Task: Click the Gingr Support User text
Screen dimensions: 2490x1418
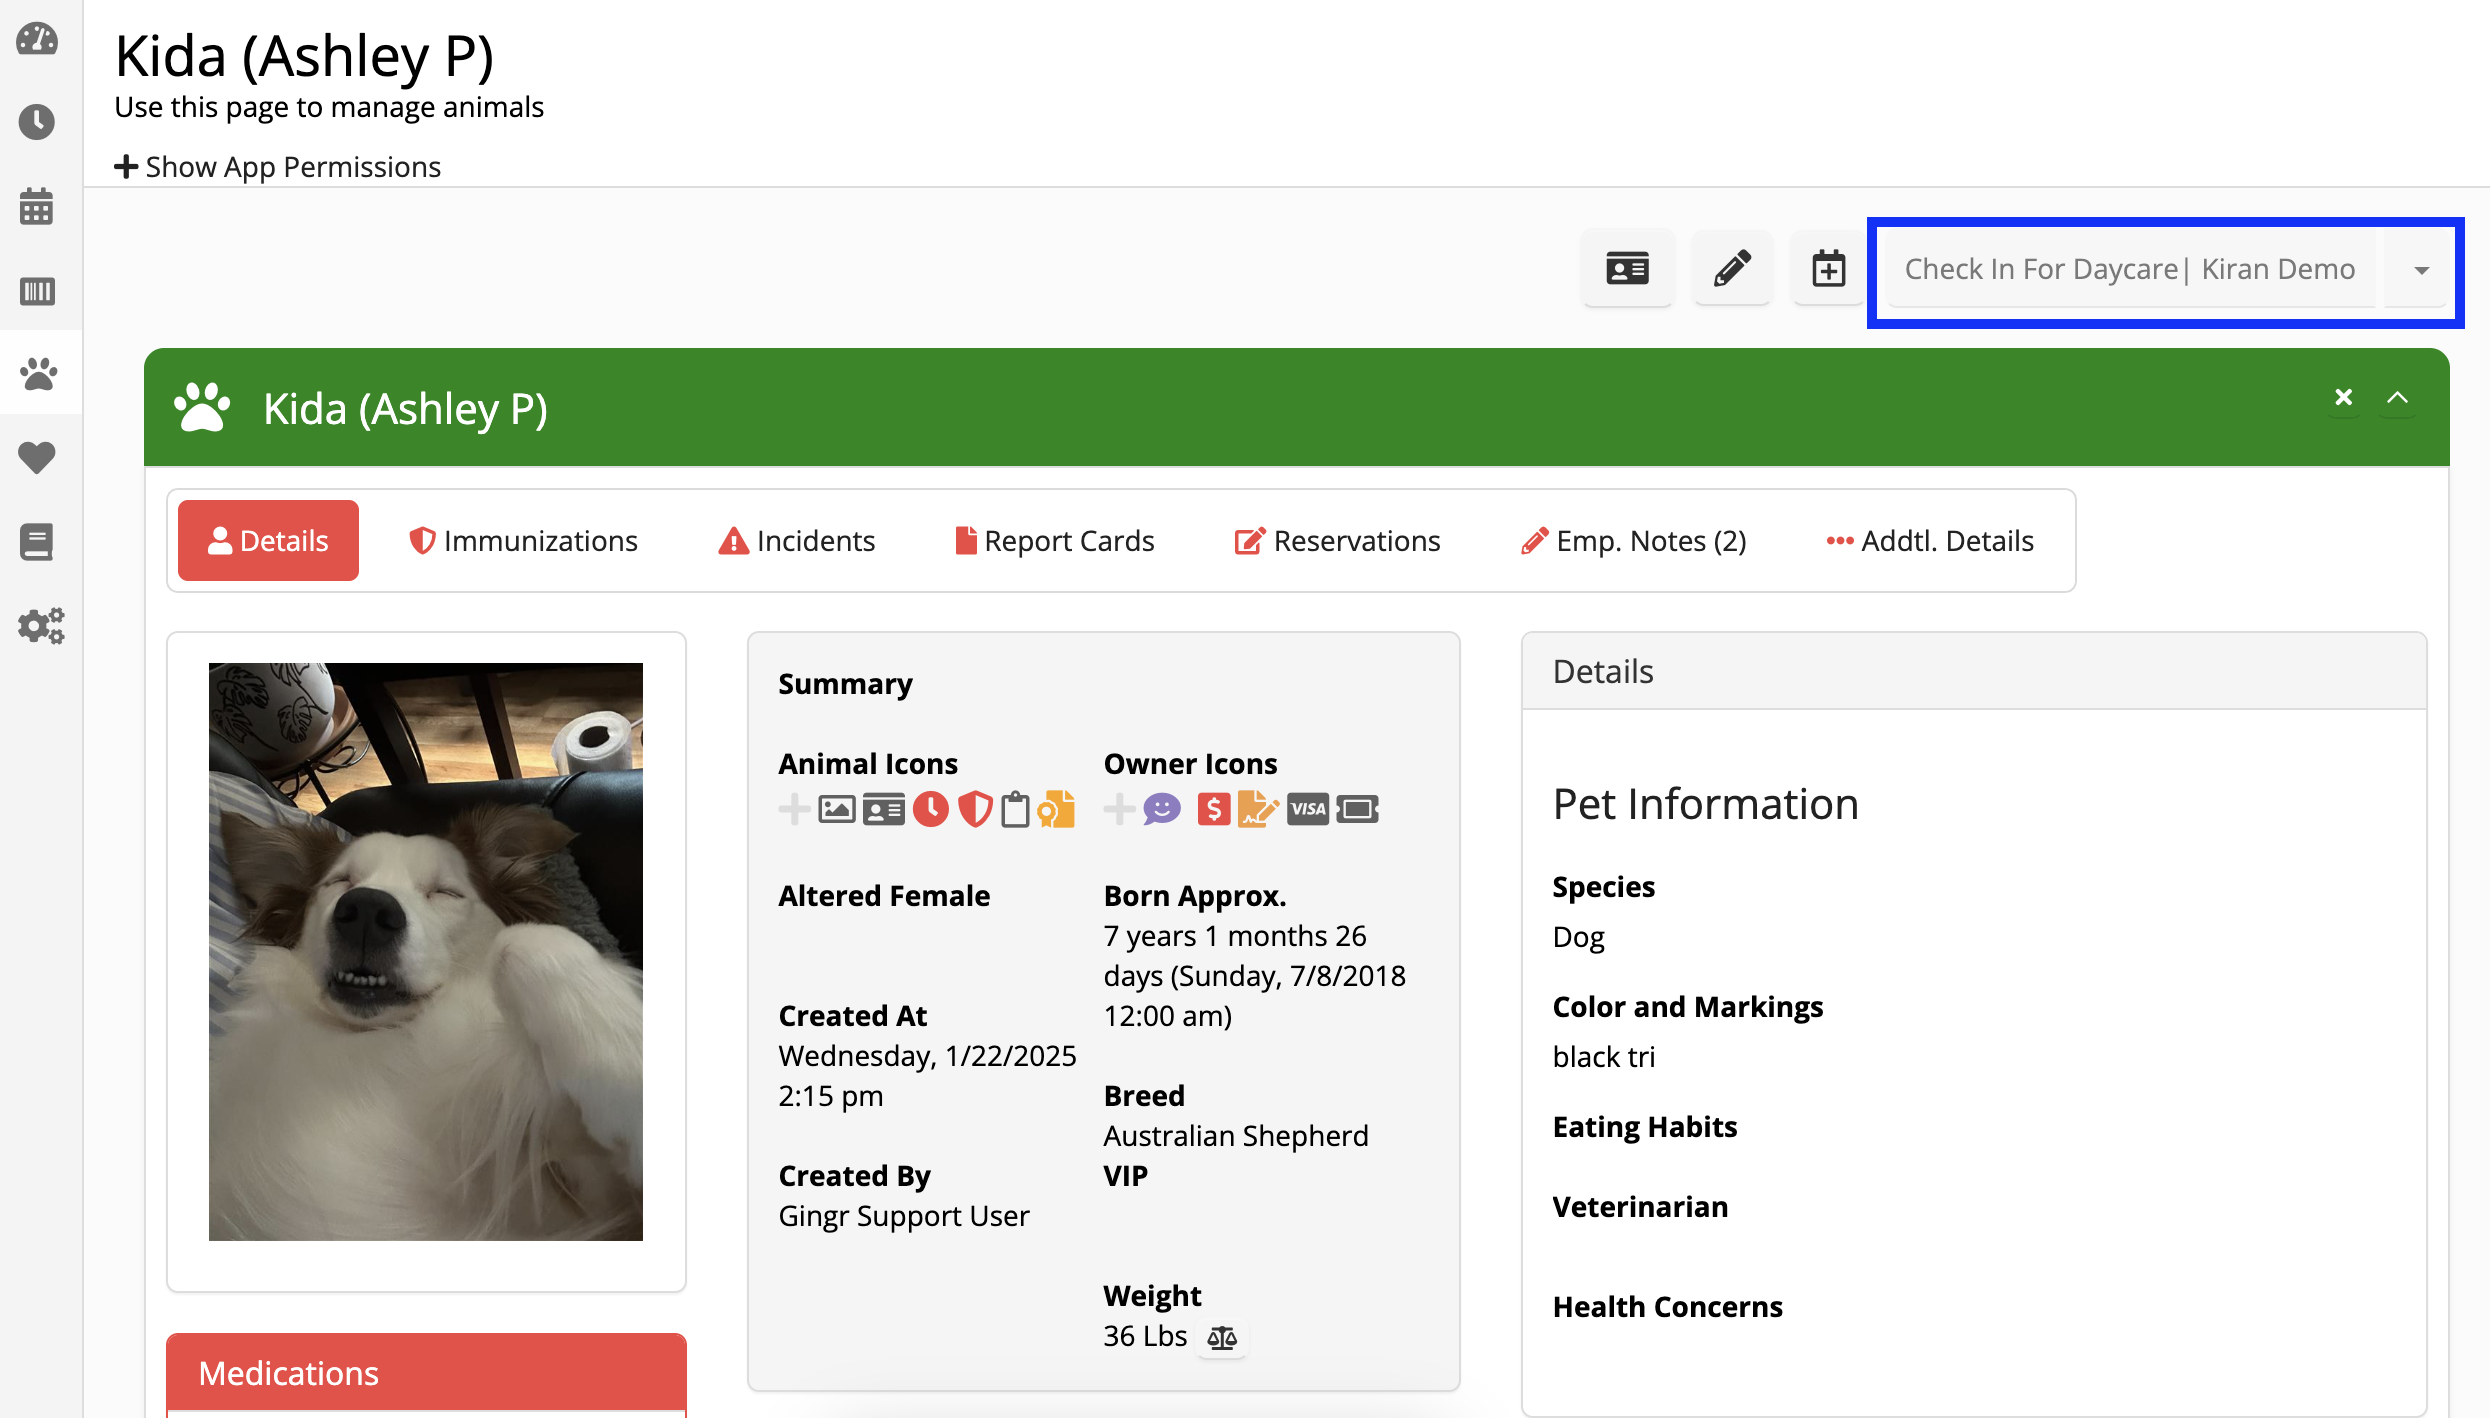Action: pyautogui.click(x=904, y=1216)
